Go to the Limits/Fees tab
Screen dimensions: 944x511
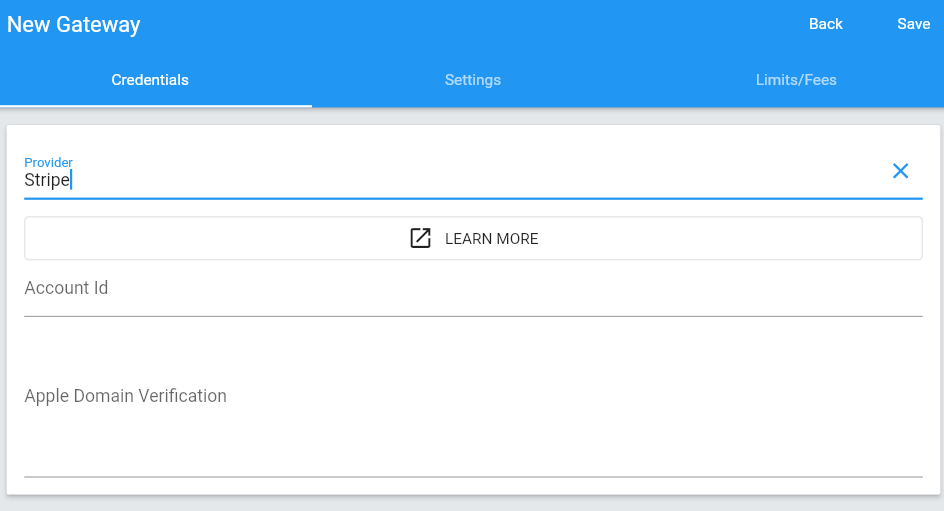[x=796, y=80]
